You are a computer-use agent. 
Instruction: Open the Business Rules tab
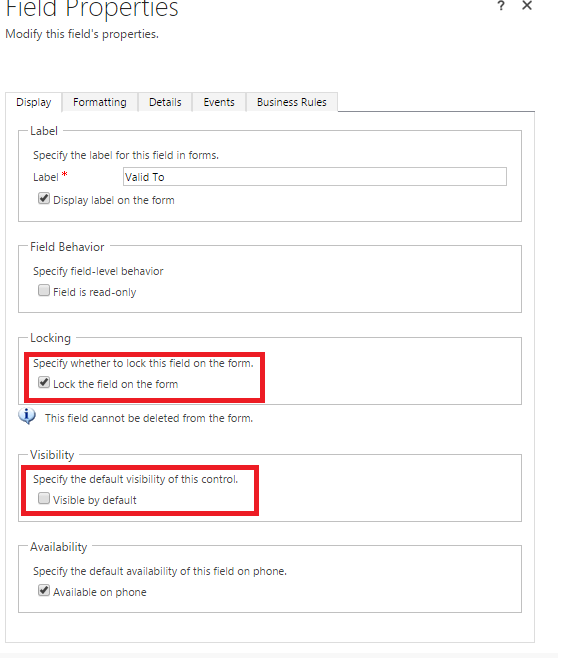click(292, 102)
